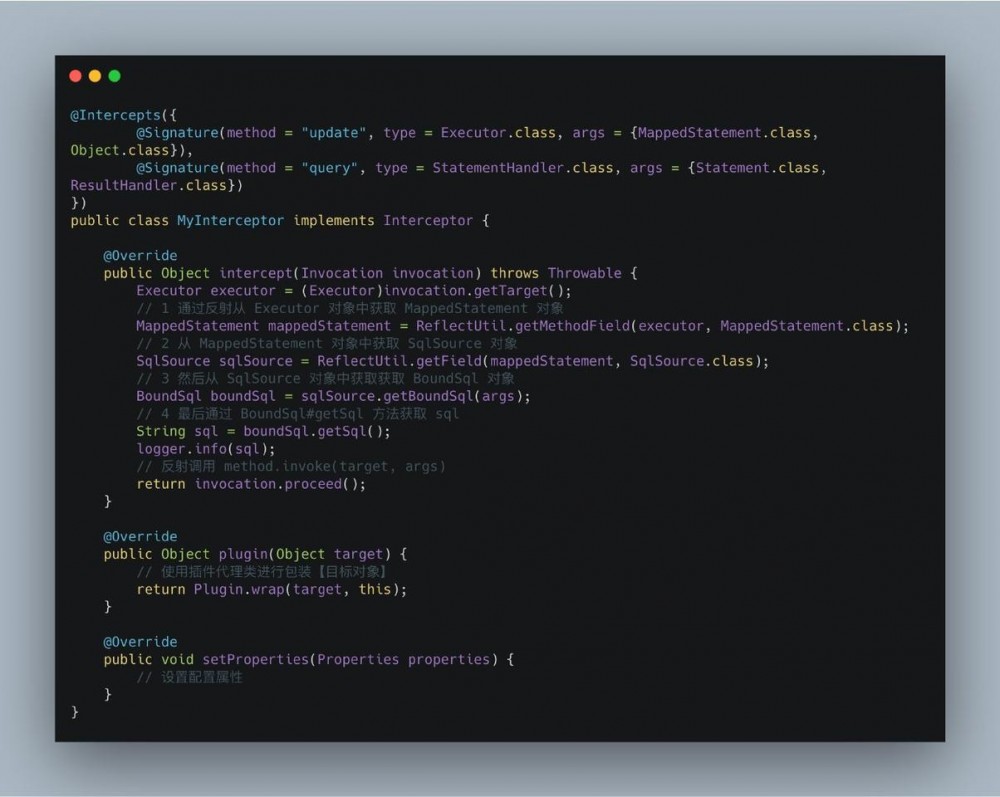Click 'Properties properties' parameter
The width and height of the screenshot is (1000, 797).
[x=403, y=659]
